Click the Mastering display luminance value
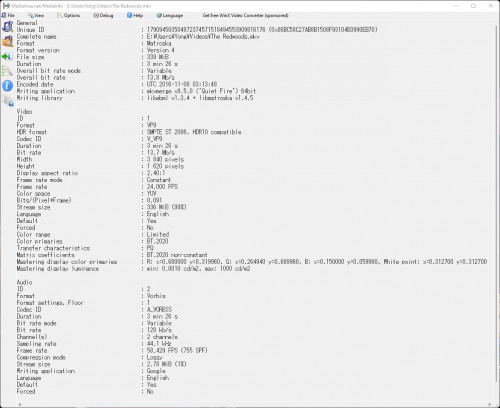Screen dimensions: 500x408 (x=198, y=269)
